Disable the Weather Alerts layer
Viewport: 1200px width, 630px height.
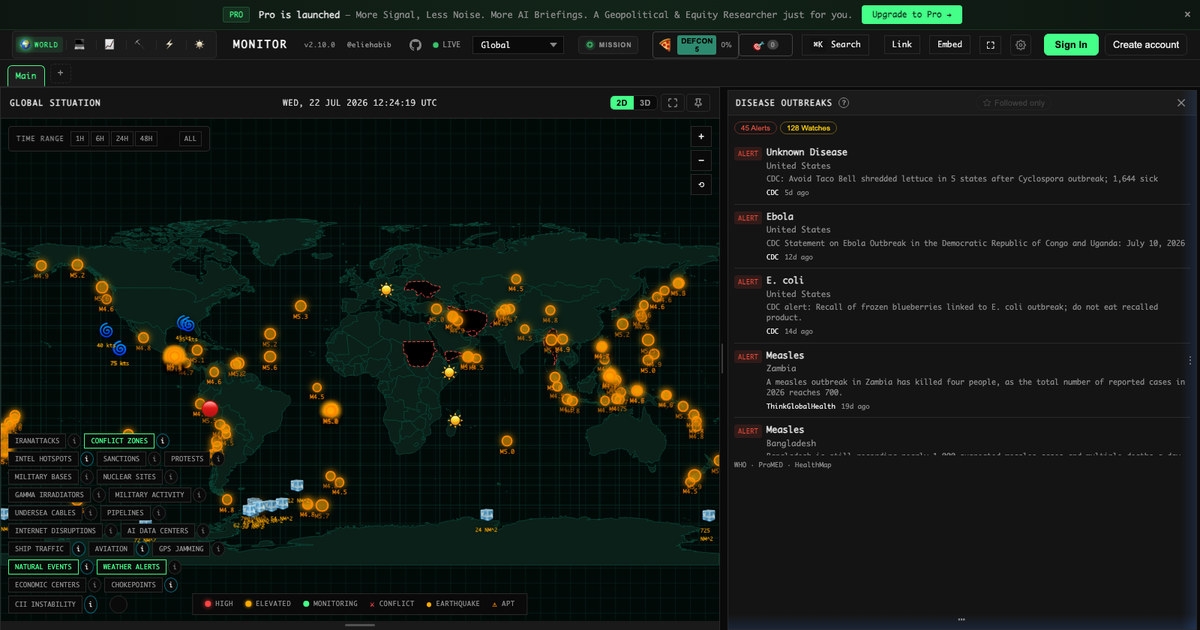(131, 567)
